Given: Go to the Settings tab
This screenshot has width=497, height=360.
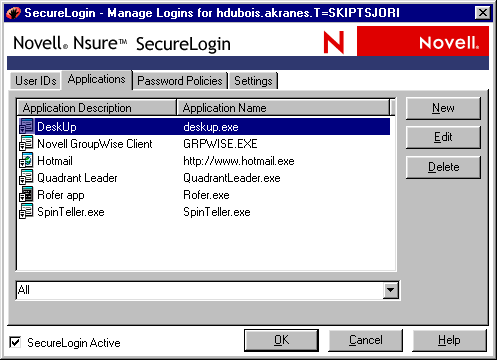Looking at the screenshot, I should [253, 81].
